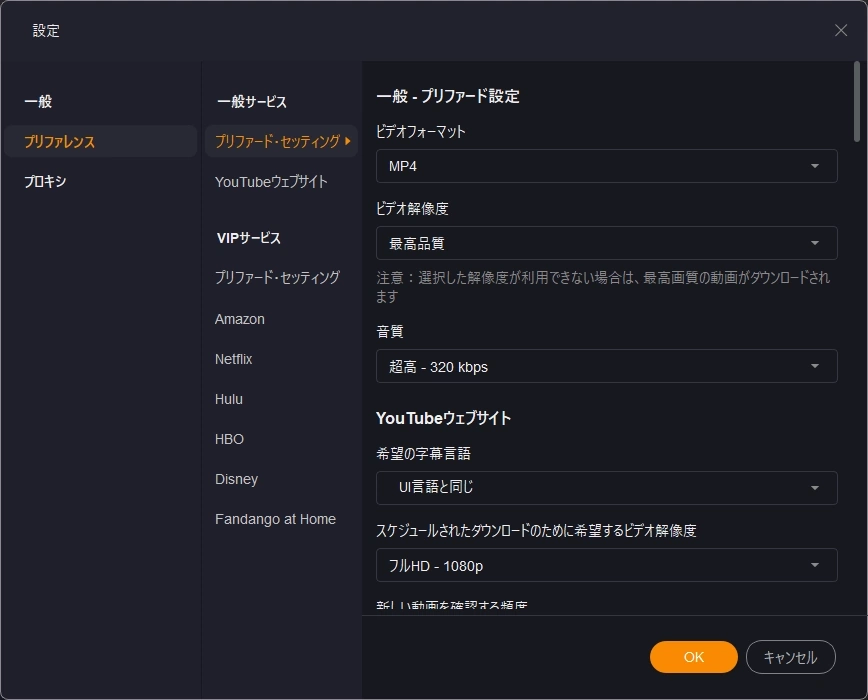The height and width of the screenshot is (700, 868).
Task: Select プリファード・セッティング under VIPサービス
Action: (277, 278)
